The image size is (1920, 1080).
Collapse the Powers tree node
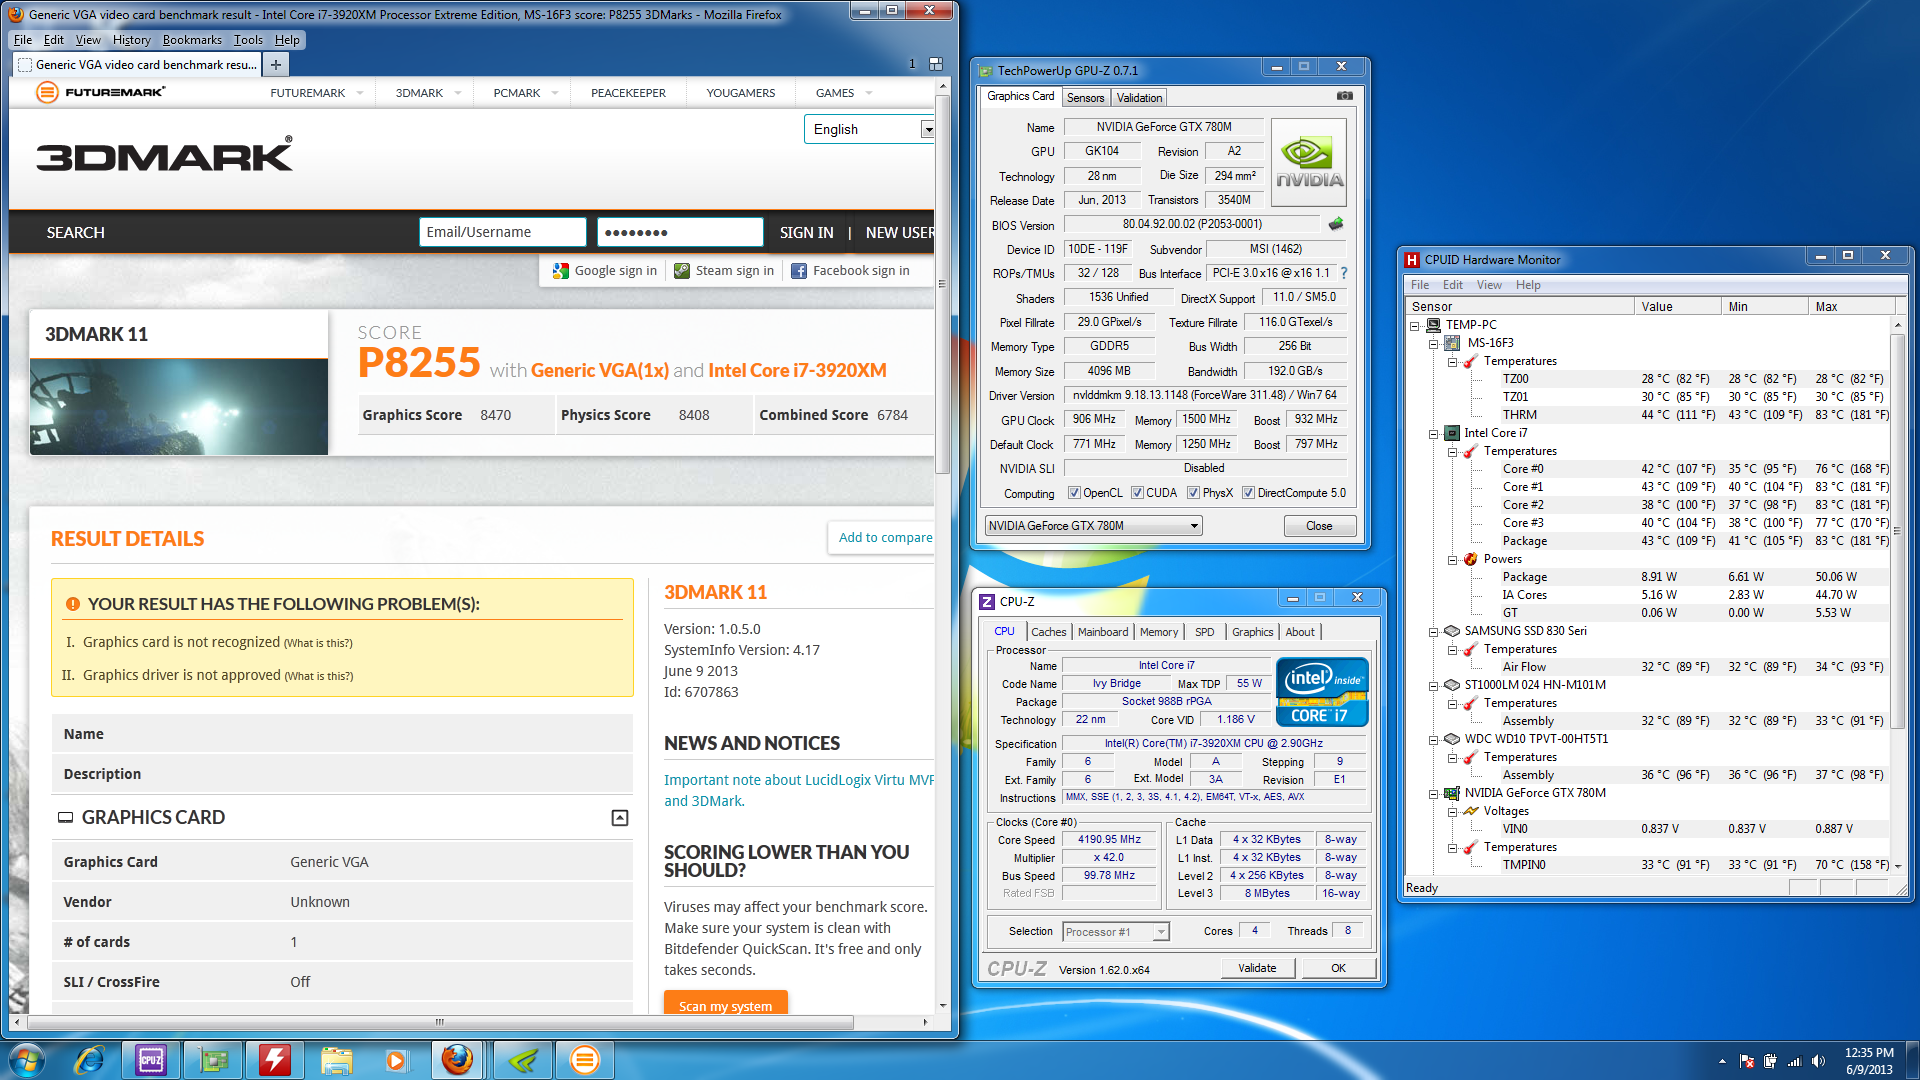tap(1452, 559)
